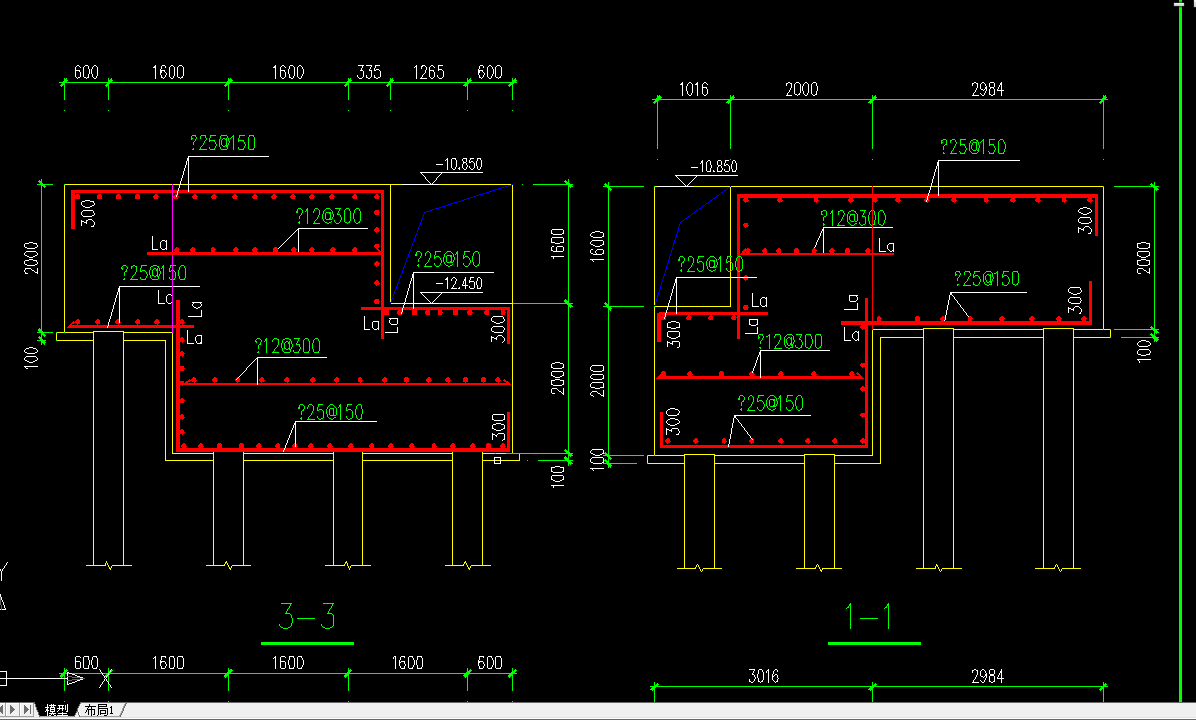Pick the 2984 dimension beneath 1-1 title

988,676
